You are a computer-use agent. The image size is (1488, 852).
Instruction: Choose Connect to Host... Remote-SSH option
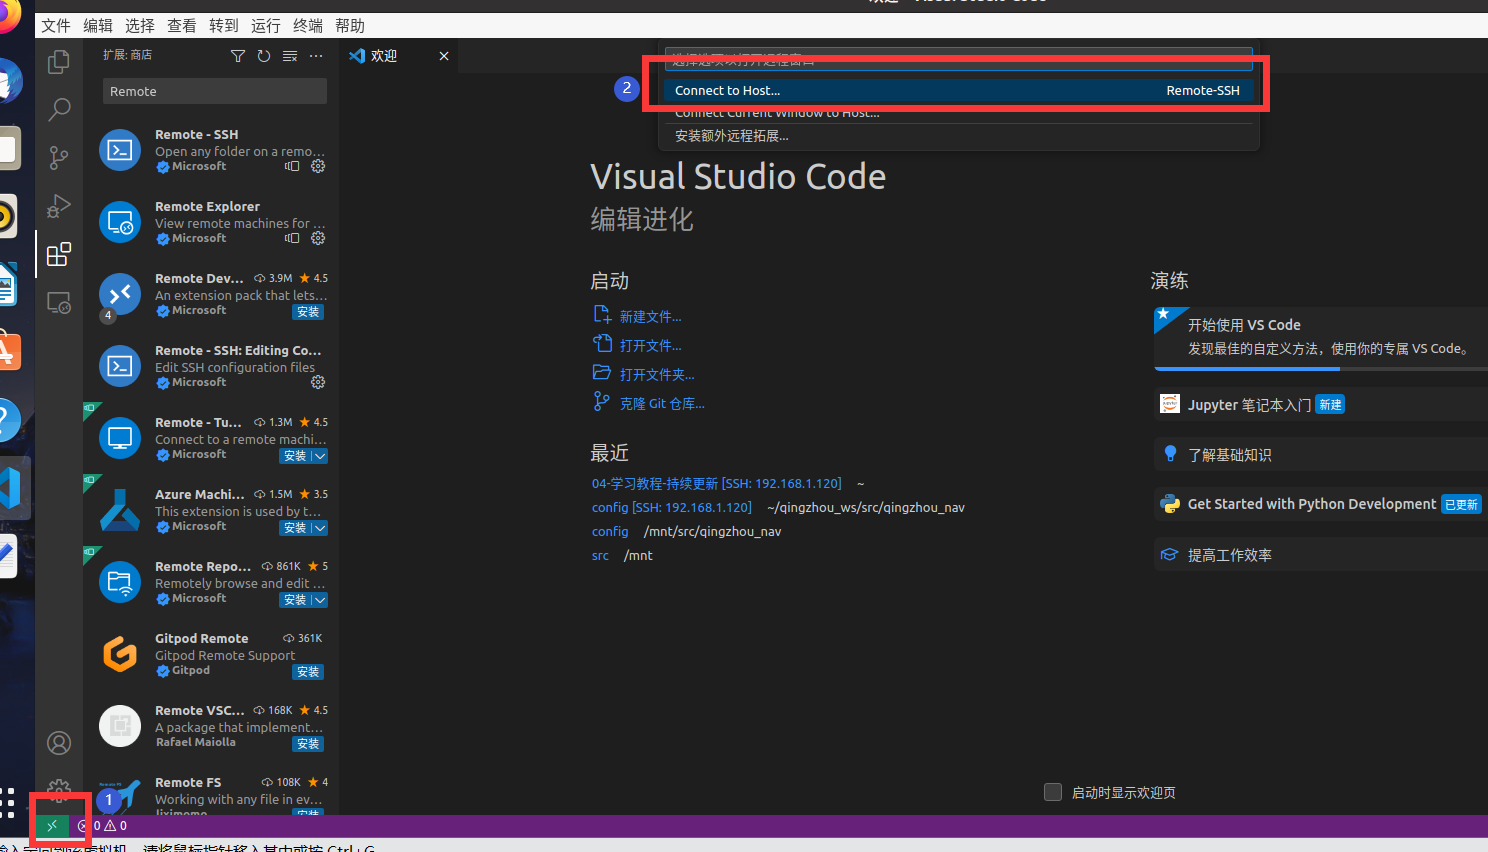click(x=958, y=90)
